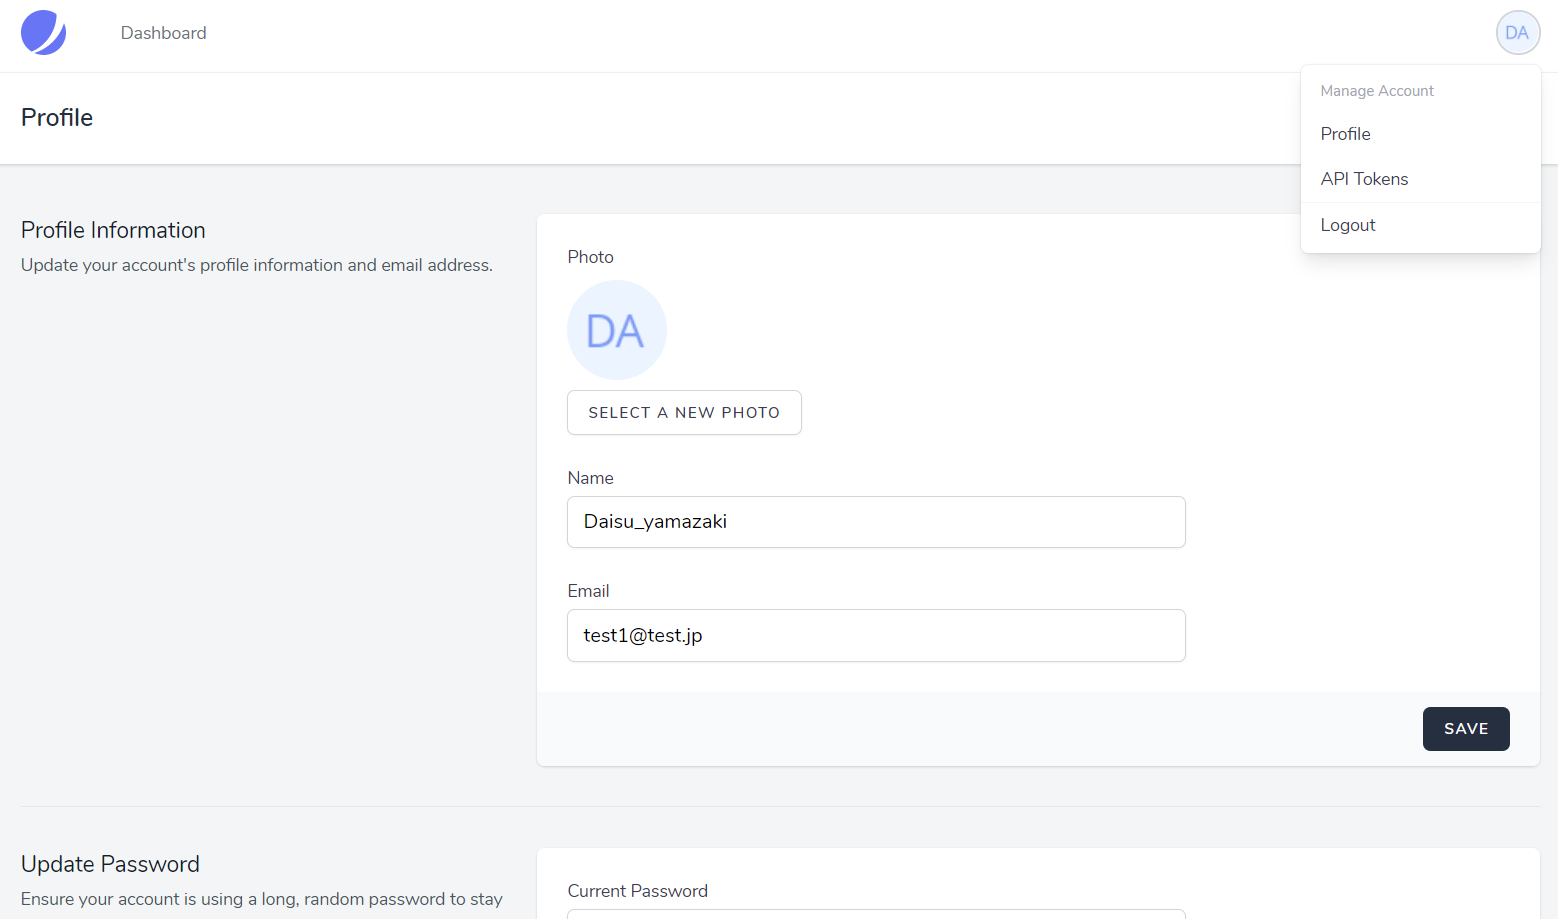Click the Manage Account header text
The height and width of the screenshot is (919, 1558).
(x=1377, y=91)
